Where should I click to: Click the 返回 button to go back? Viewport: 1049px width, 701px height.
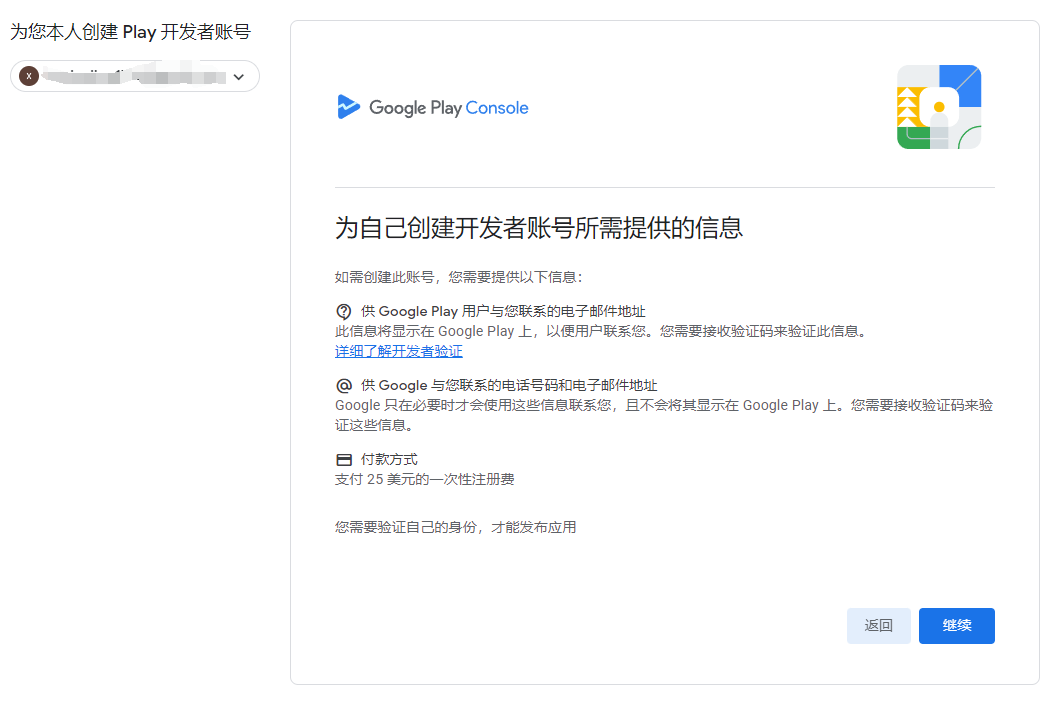[878, 625]
